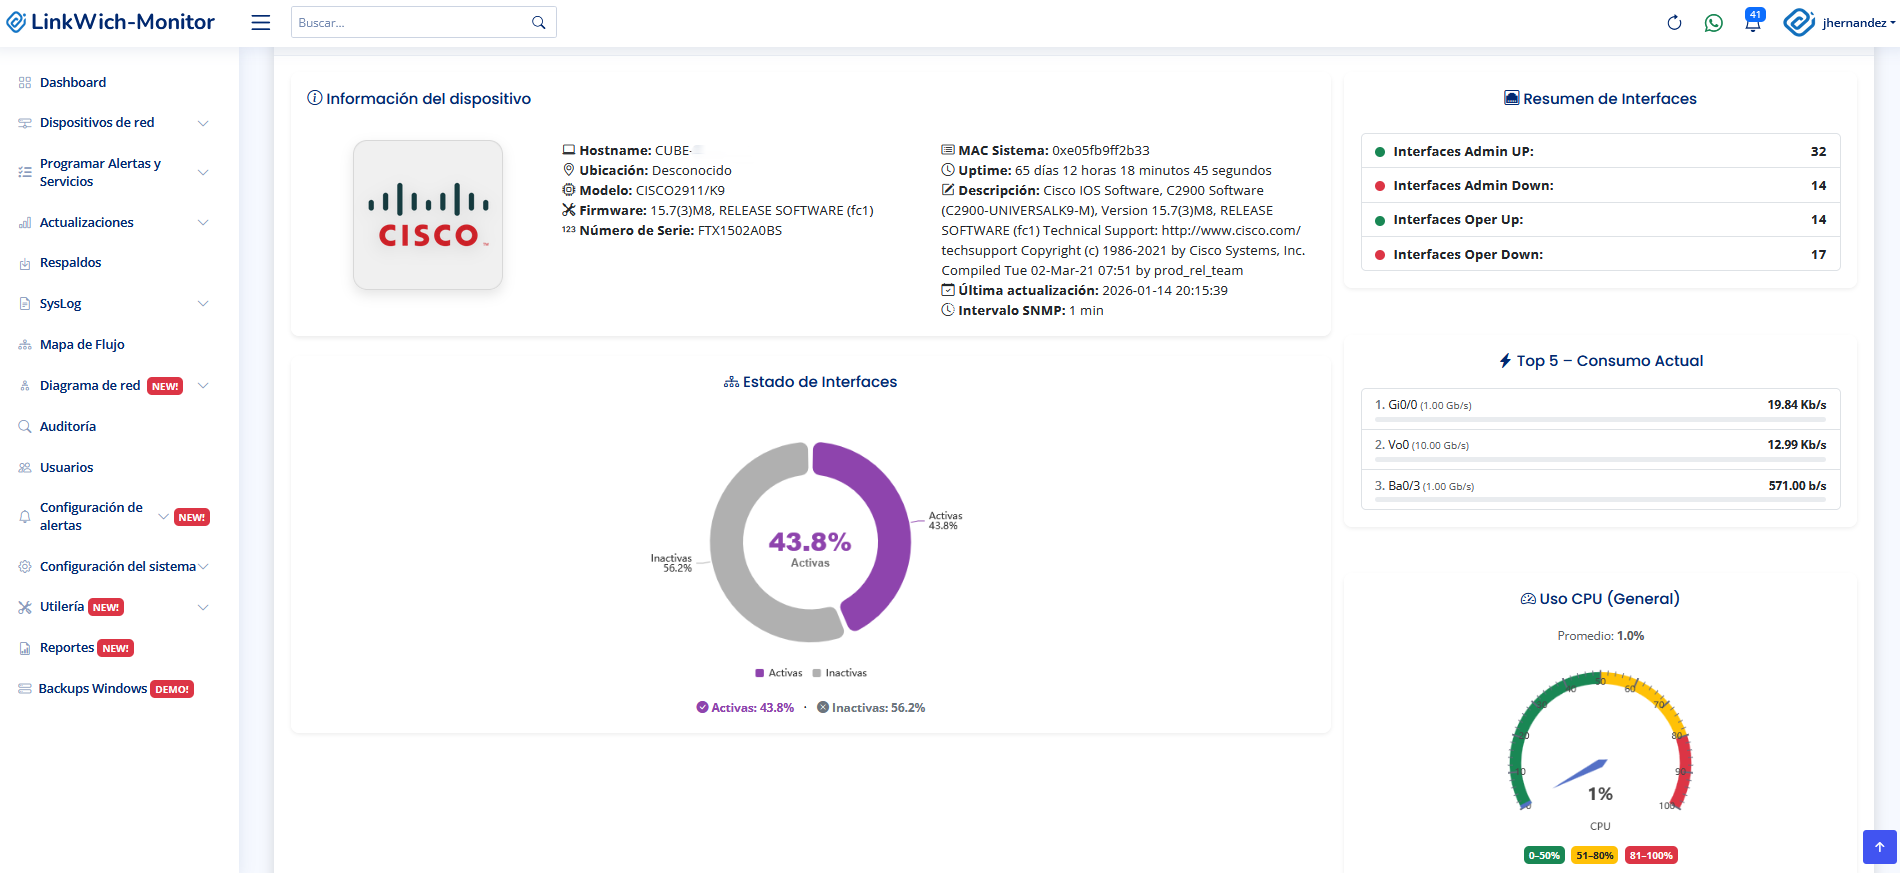Click the Buscar search input field
This screenshot has height=873, width=1900.
point(410,23)
